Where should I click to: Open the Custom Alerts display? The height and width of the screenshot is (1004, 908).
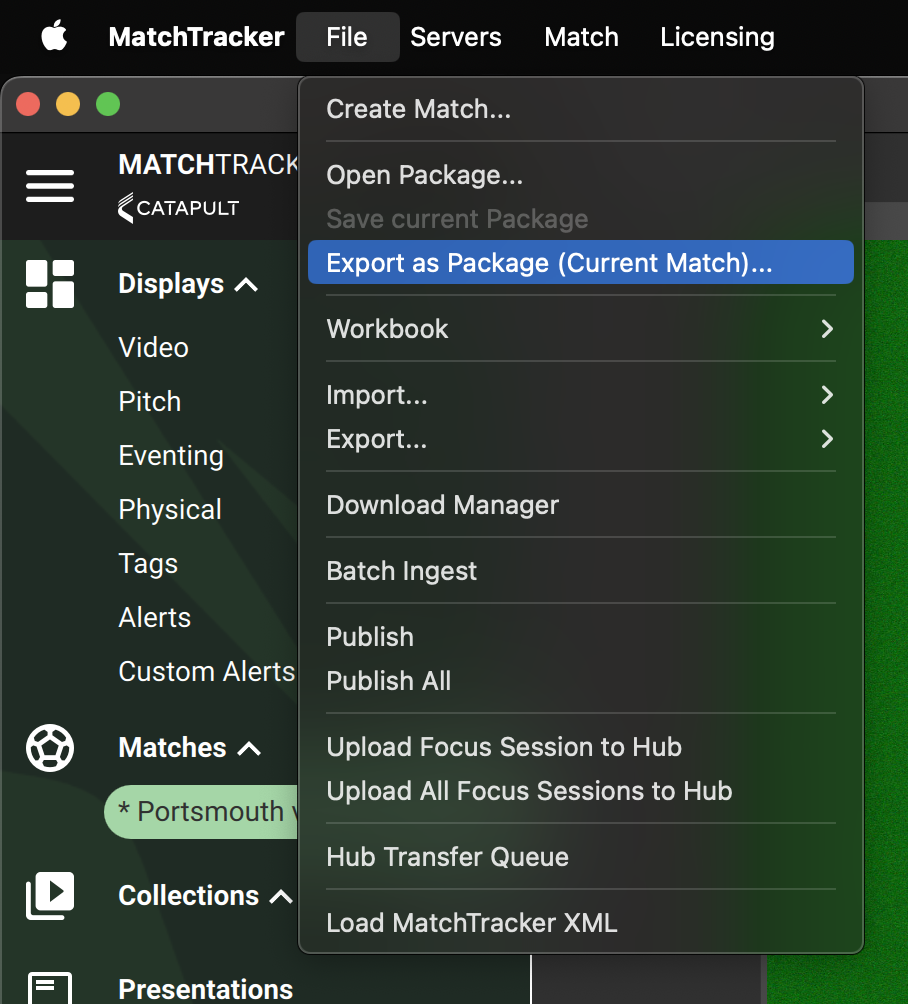click(x=207, y=672)
